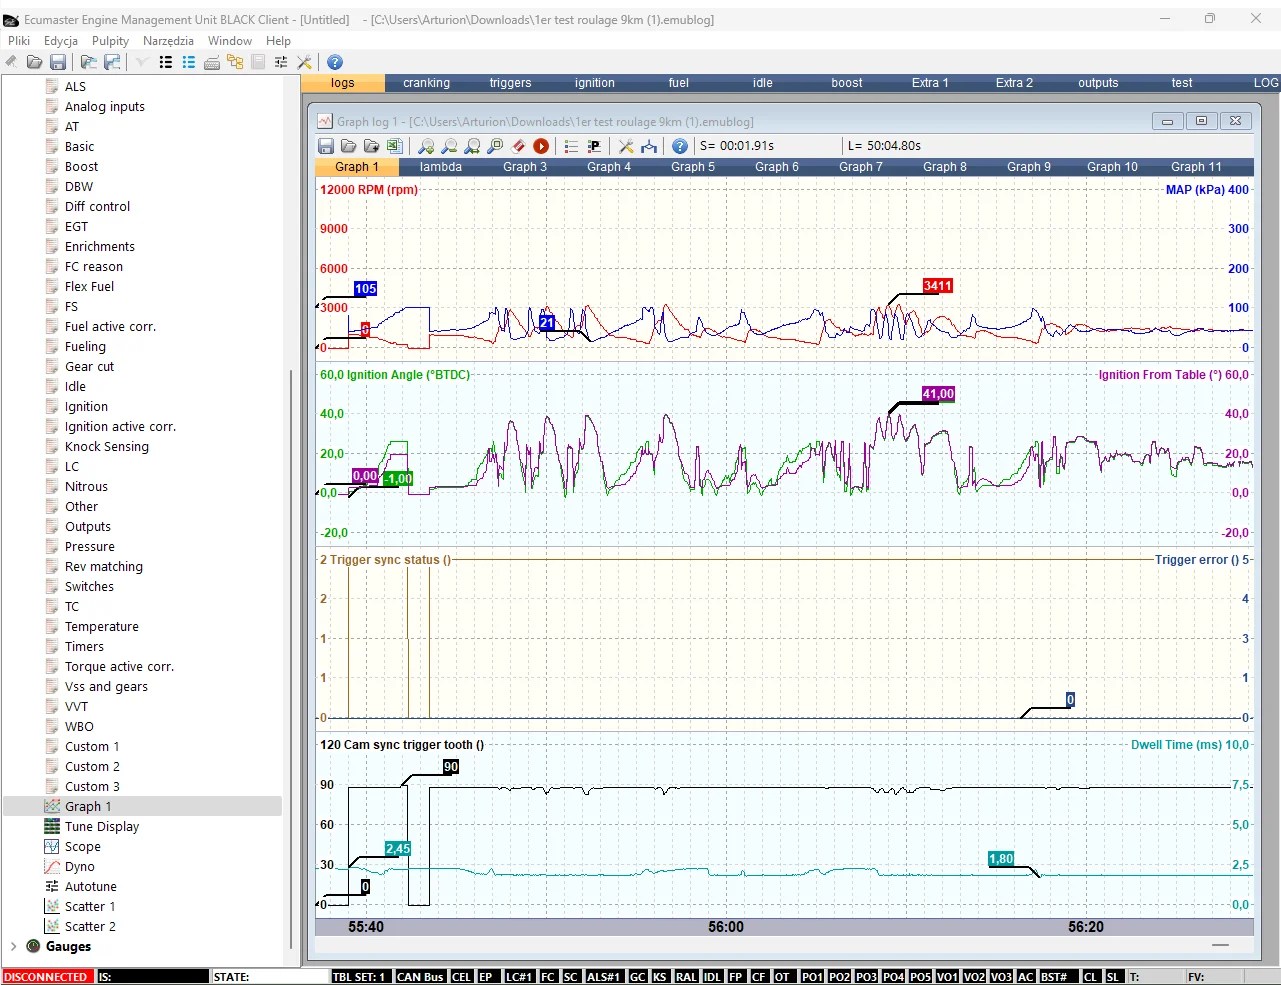
Task: Select Nitrous in the tree
Action: click(x=86, y=486)
